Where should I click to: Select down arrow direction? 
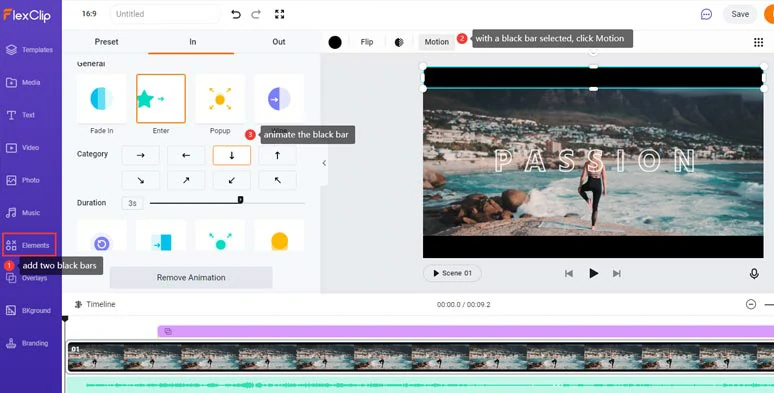pos(232,155)
